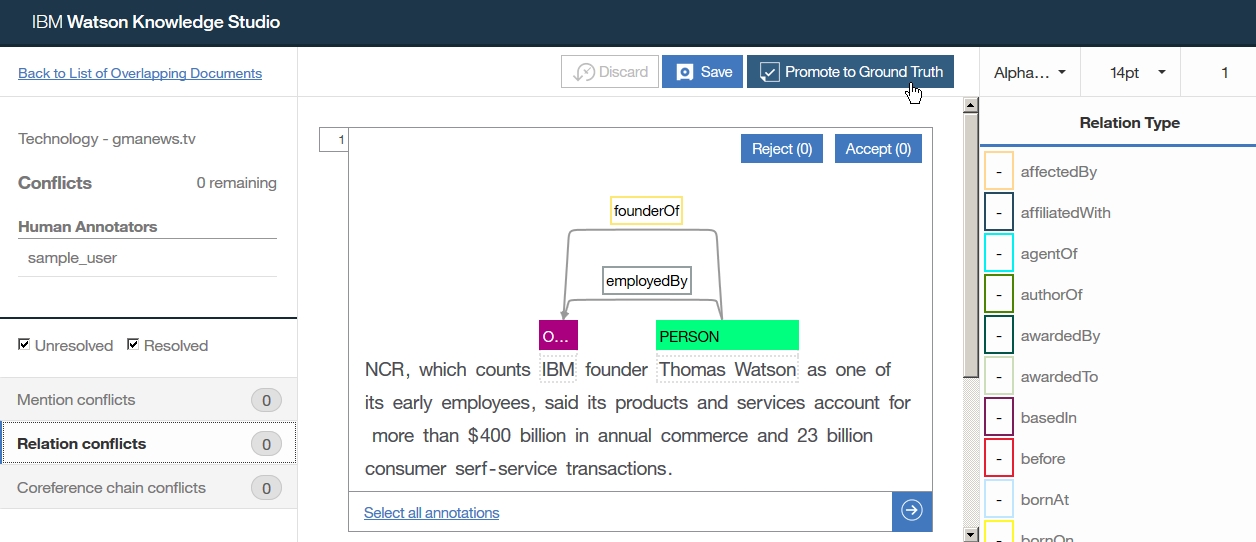Click the affiliatedWith relation name
Viewport: 1256px width, 542px height.
[1065, 213]
